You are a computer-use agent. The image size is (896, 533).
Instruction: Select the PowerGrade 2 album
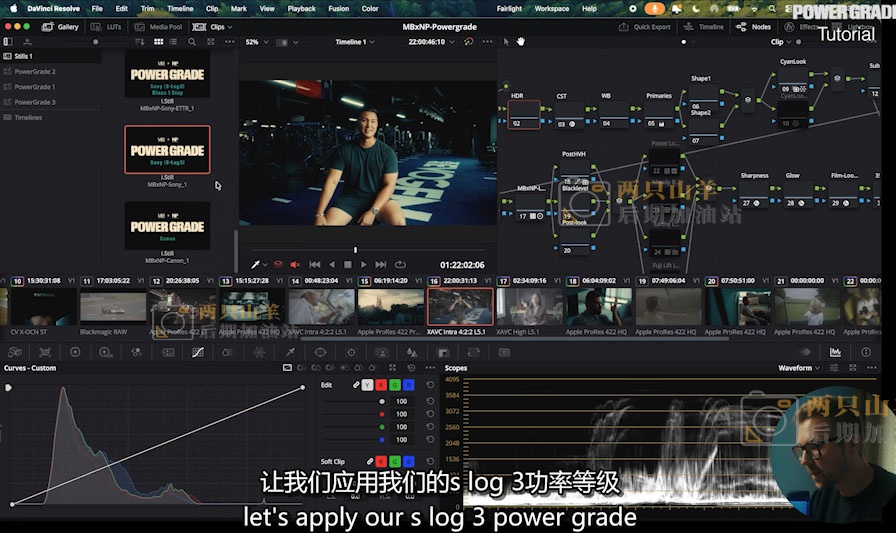[34, 72]
